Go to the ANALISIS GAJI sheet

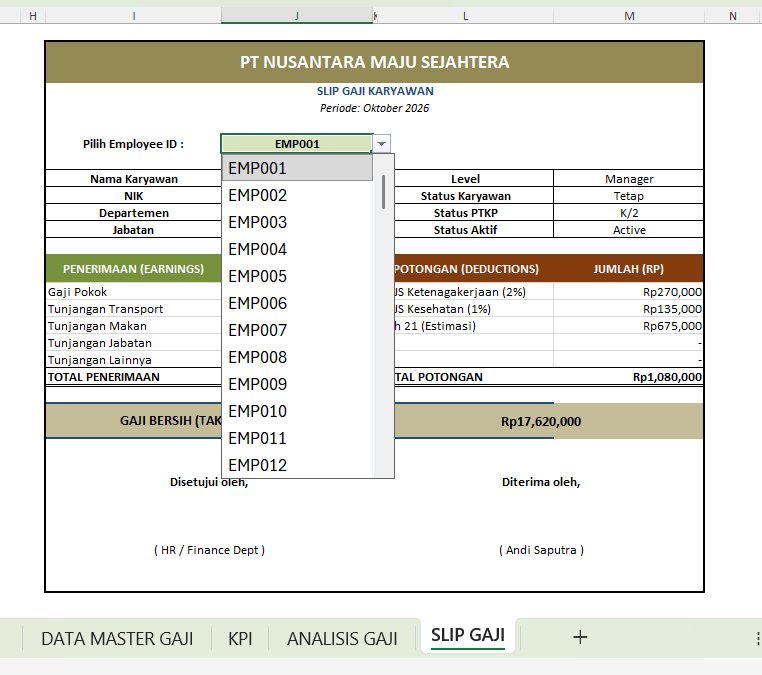coord(342,639)
